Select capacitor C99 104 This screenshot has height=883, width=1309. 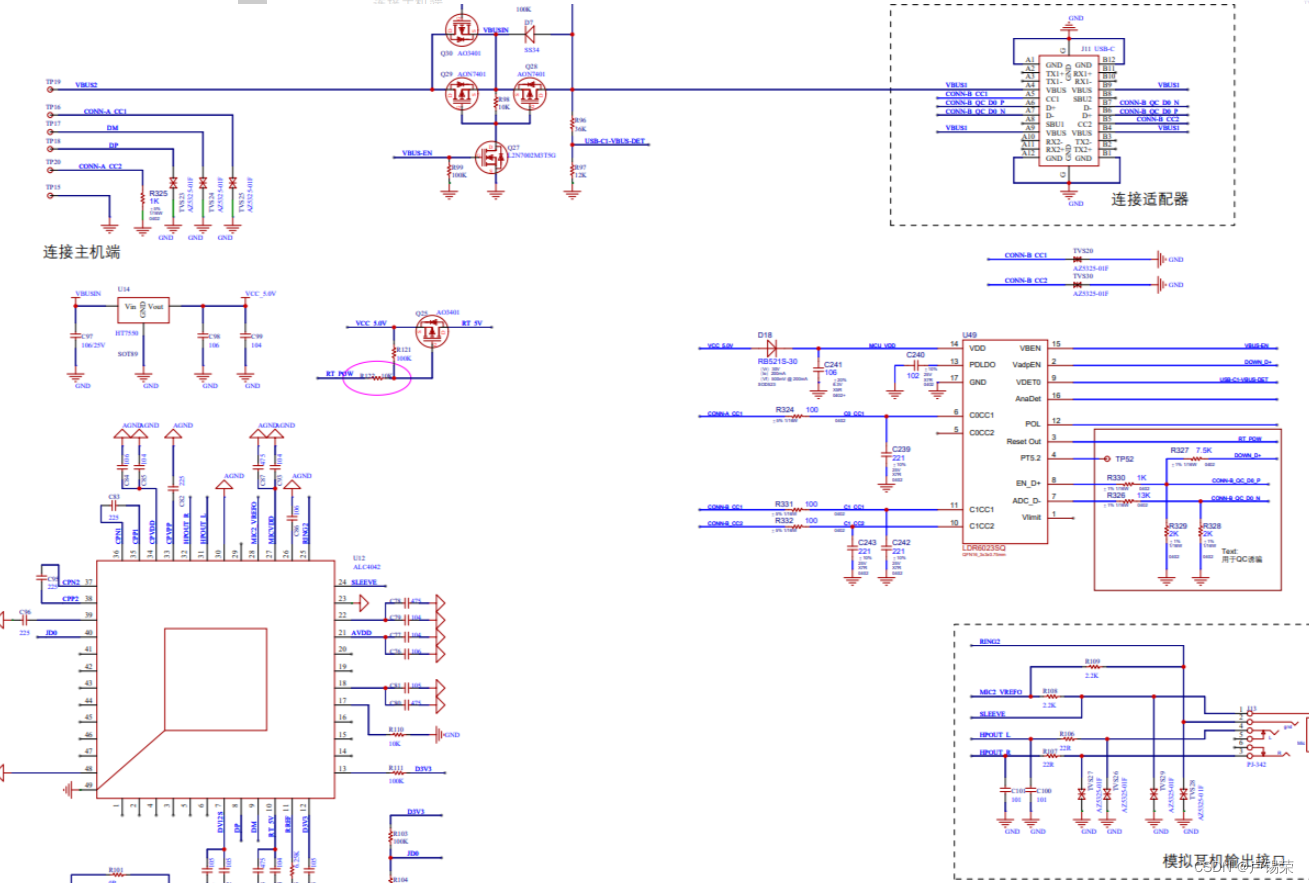pos(244,338)
